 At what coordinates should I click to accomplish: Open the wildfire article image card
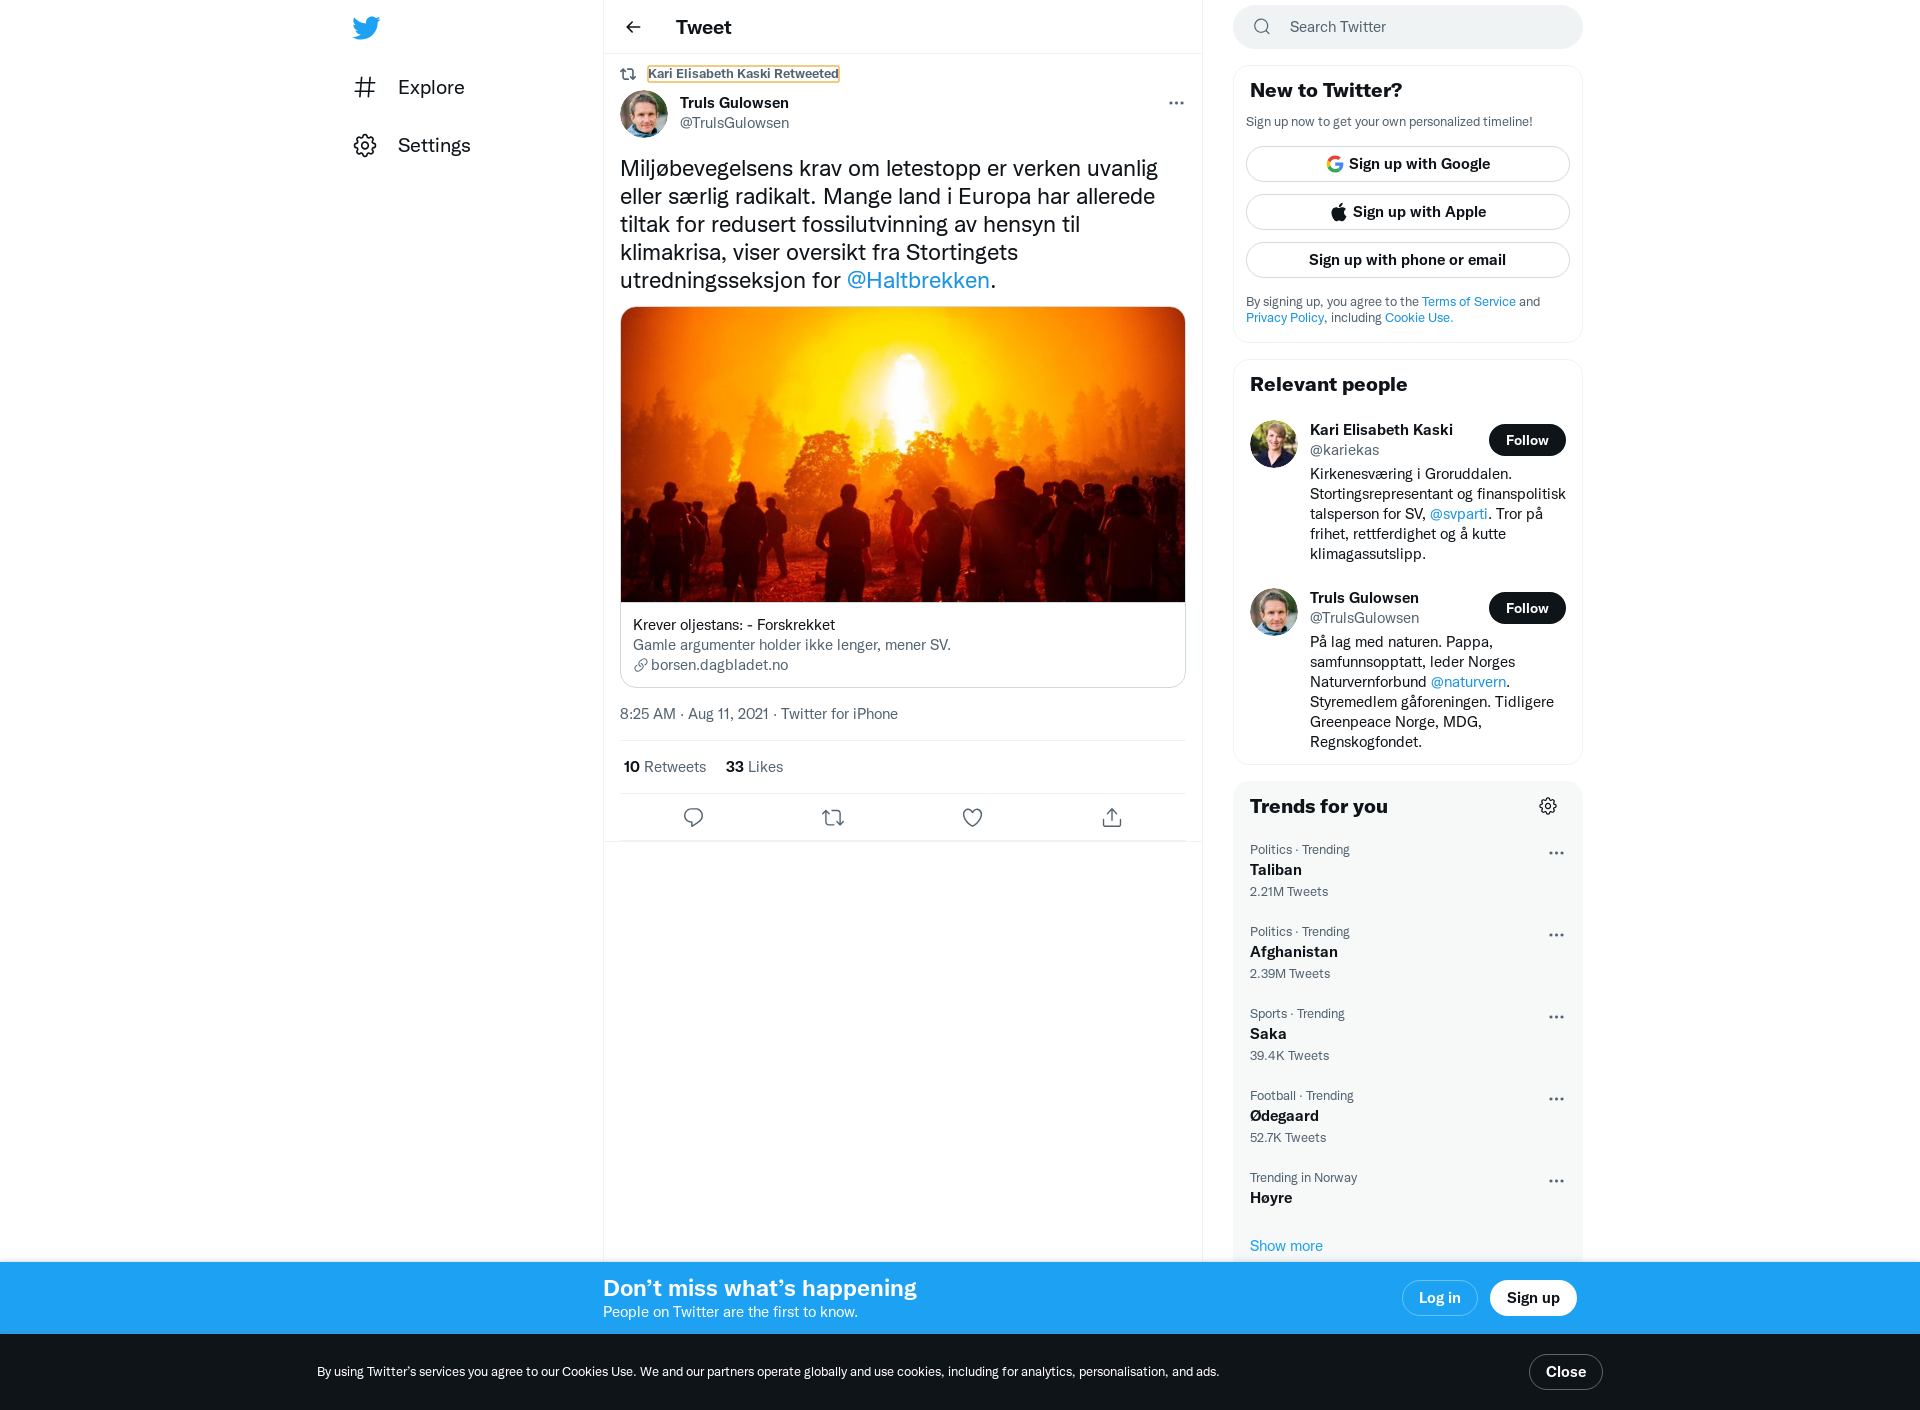(x=903, y=497)
